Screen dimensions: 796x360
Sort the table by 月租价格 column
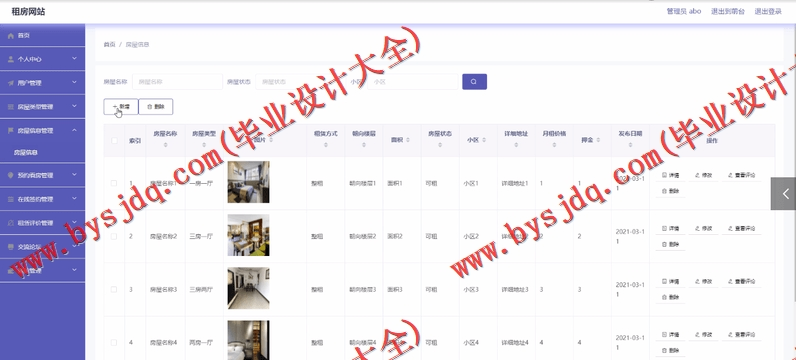pos(554,145)
